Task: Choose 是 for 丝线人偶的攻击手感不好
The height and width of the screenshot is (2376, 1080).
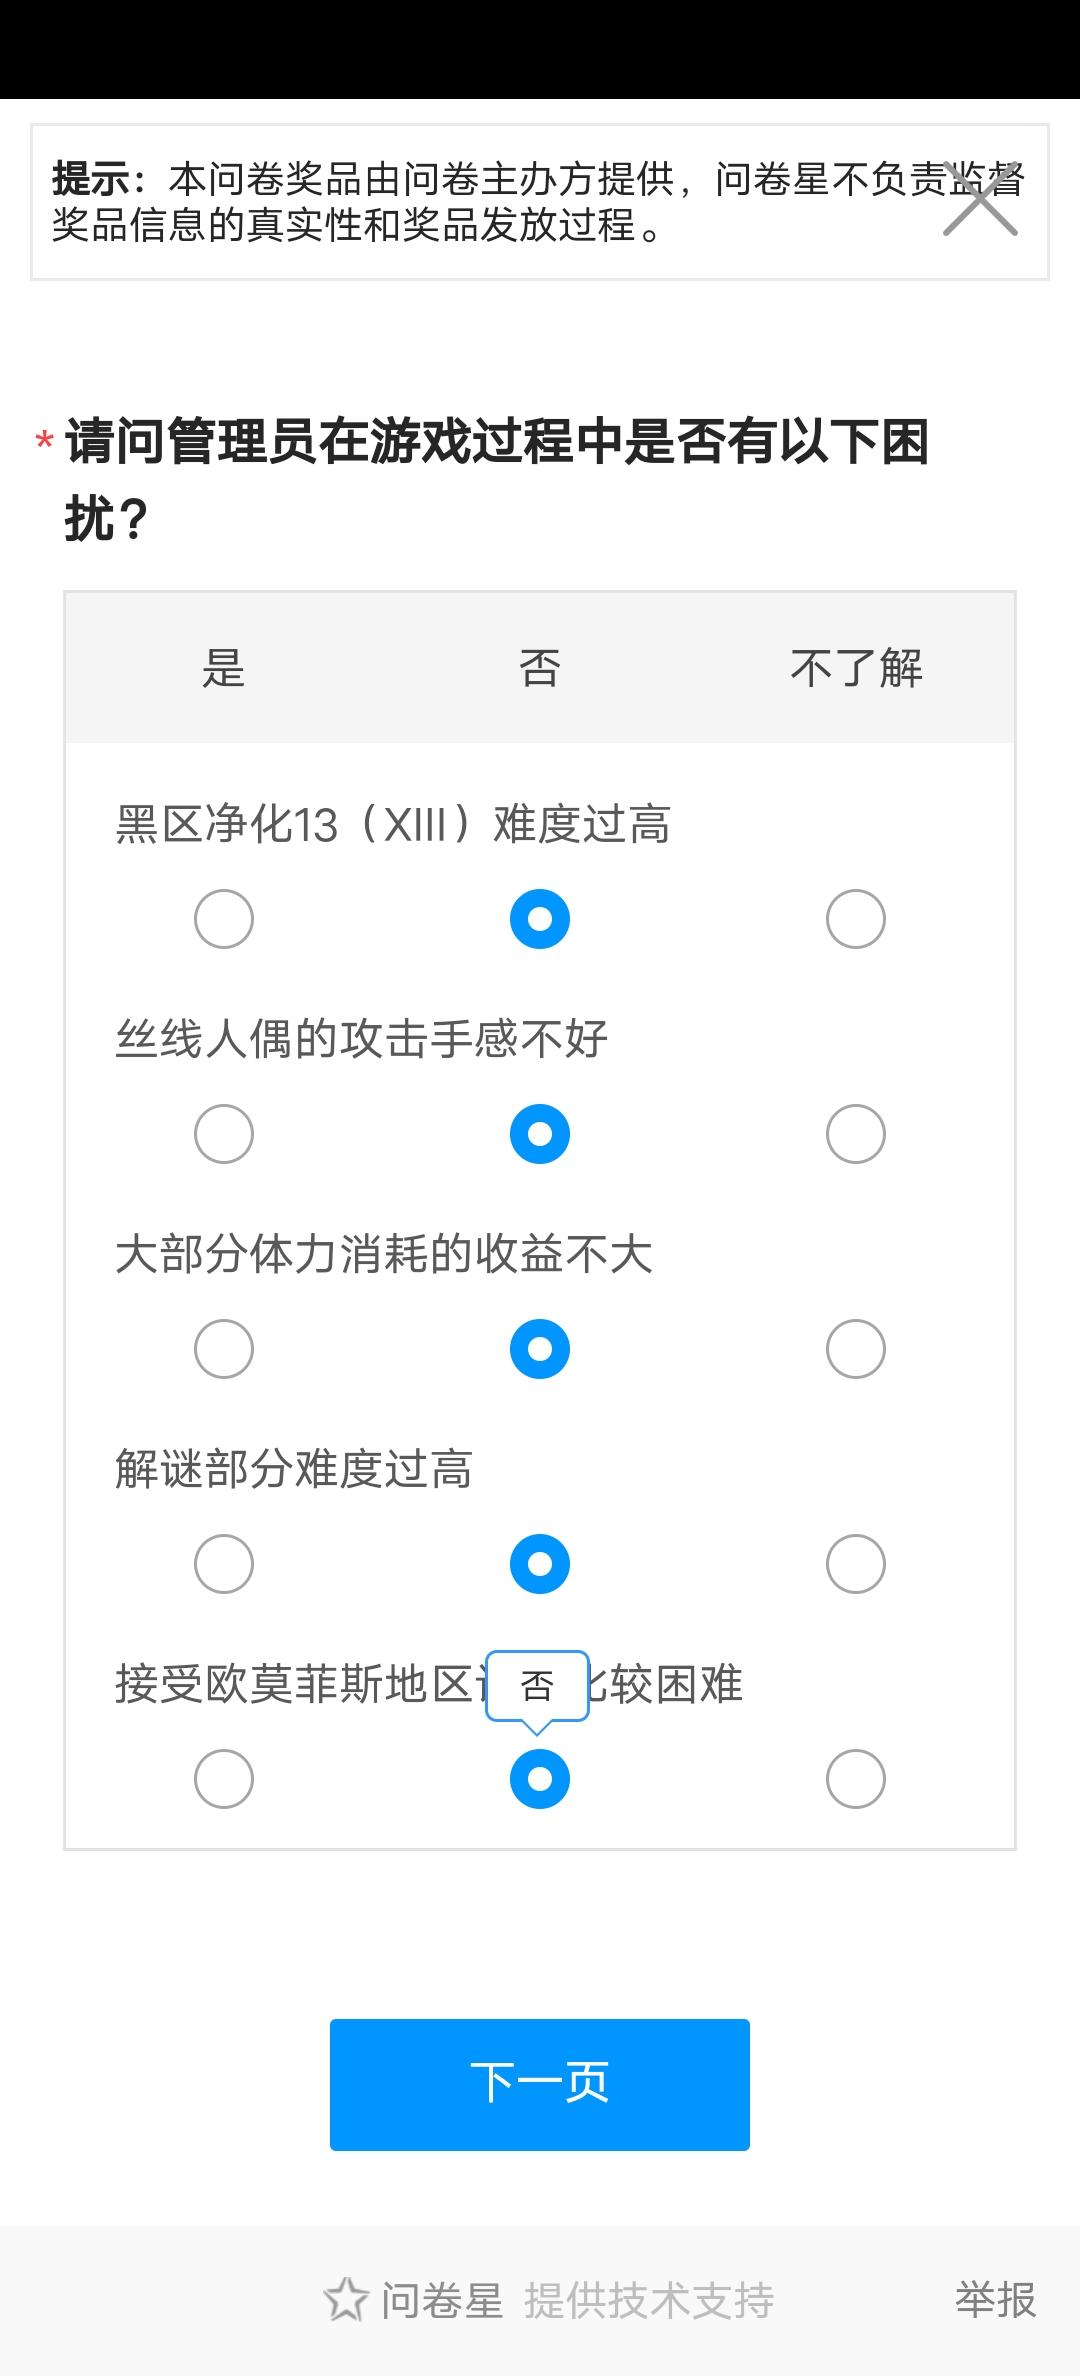Action: (223, 1134)
